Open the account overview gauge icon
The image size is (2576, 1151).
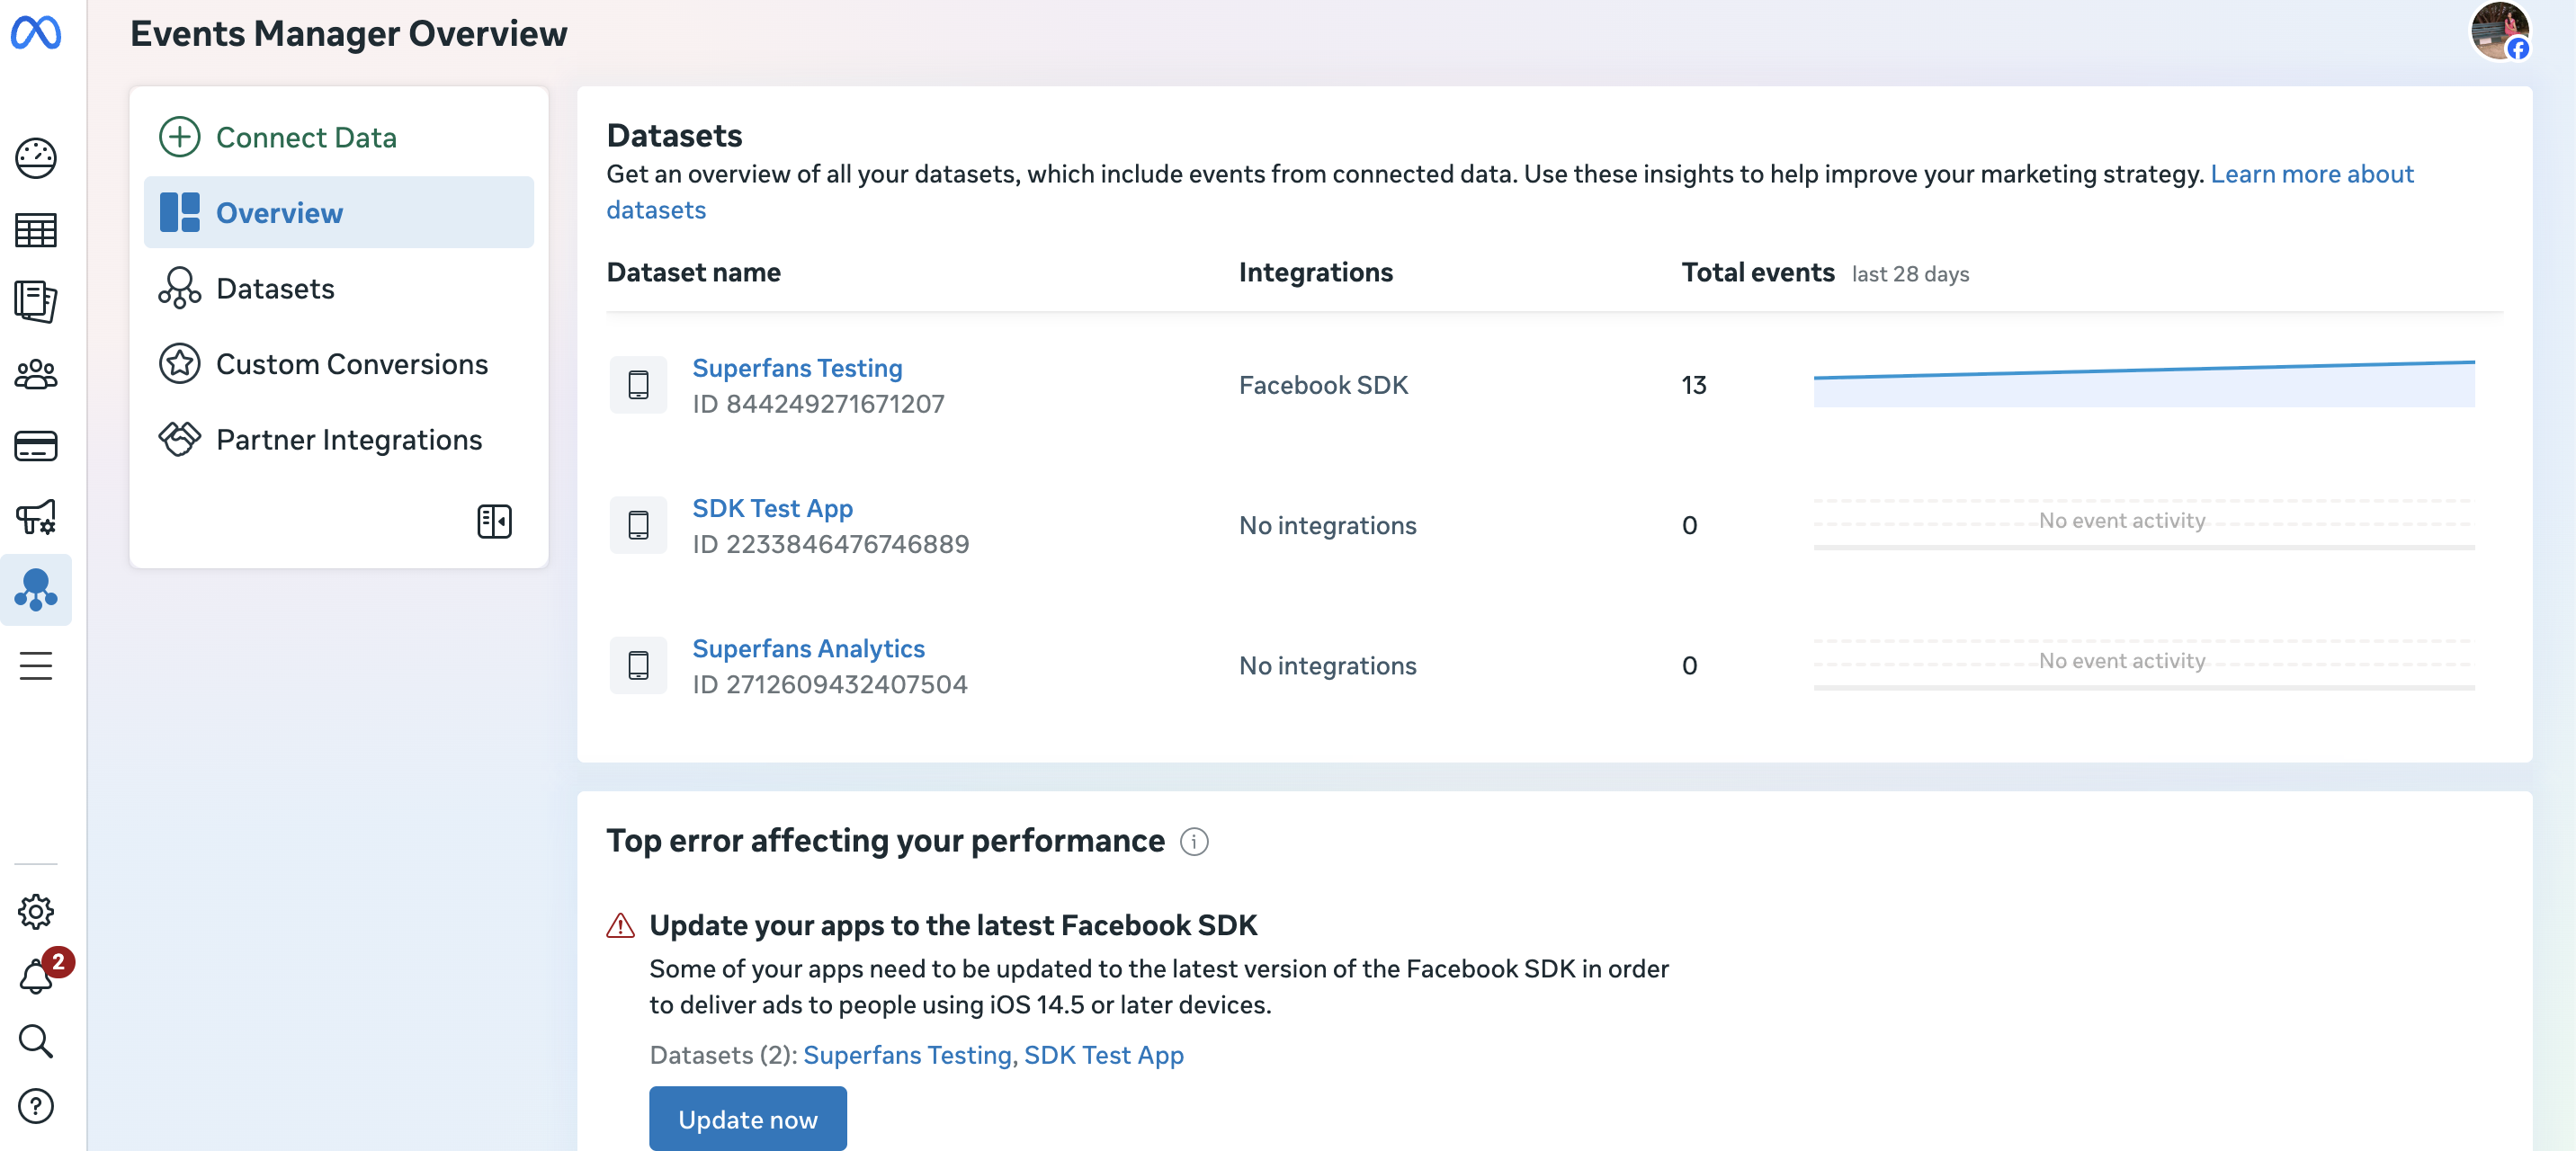pos(36,158)
